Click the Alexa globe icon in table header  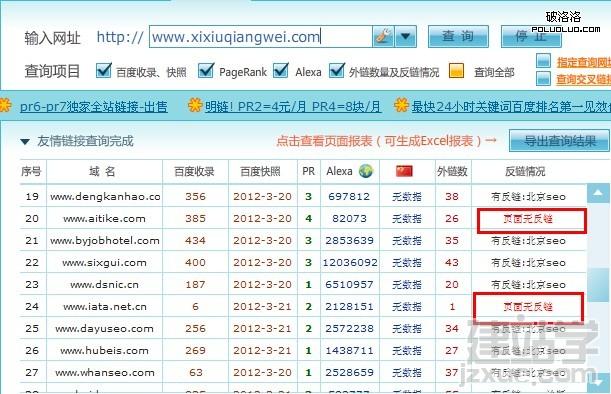click(x=366, y=171)
